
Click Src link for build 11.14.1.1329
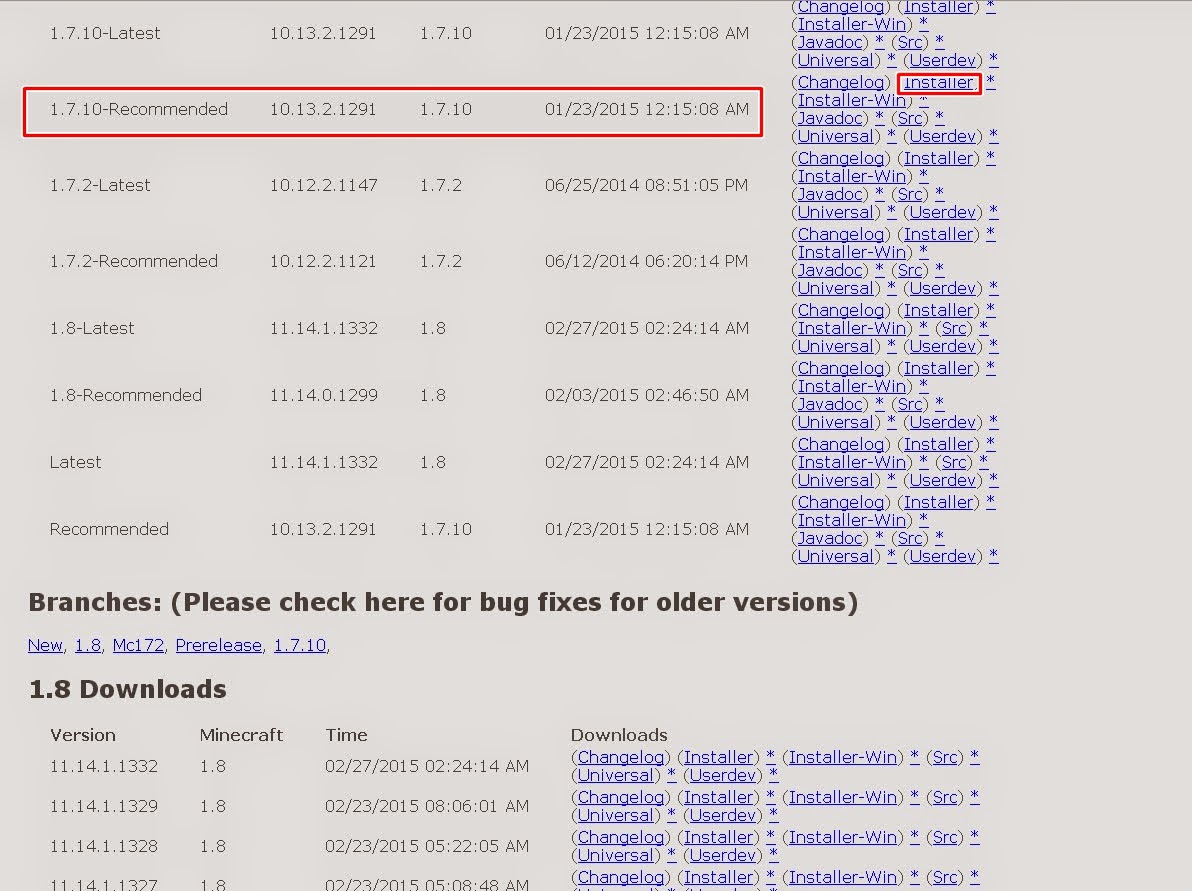pyautogui.click(x=945, y=797)
